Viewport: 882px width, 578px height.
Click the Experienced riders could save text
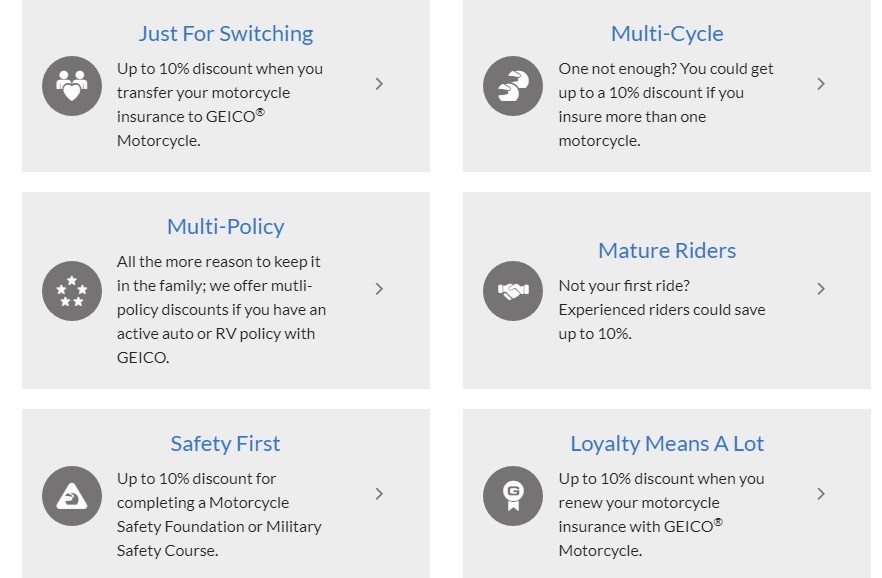(662, 310)
